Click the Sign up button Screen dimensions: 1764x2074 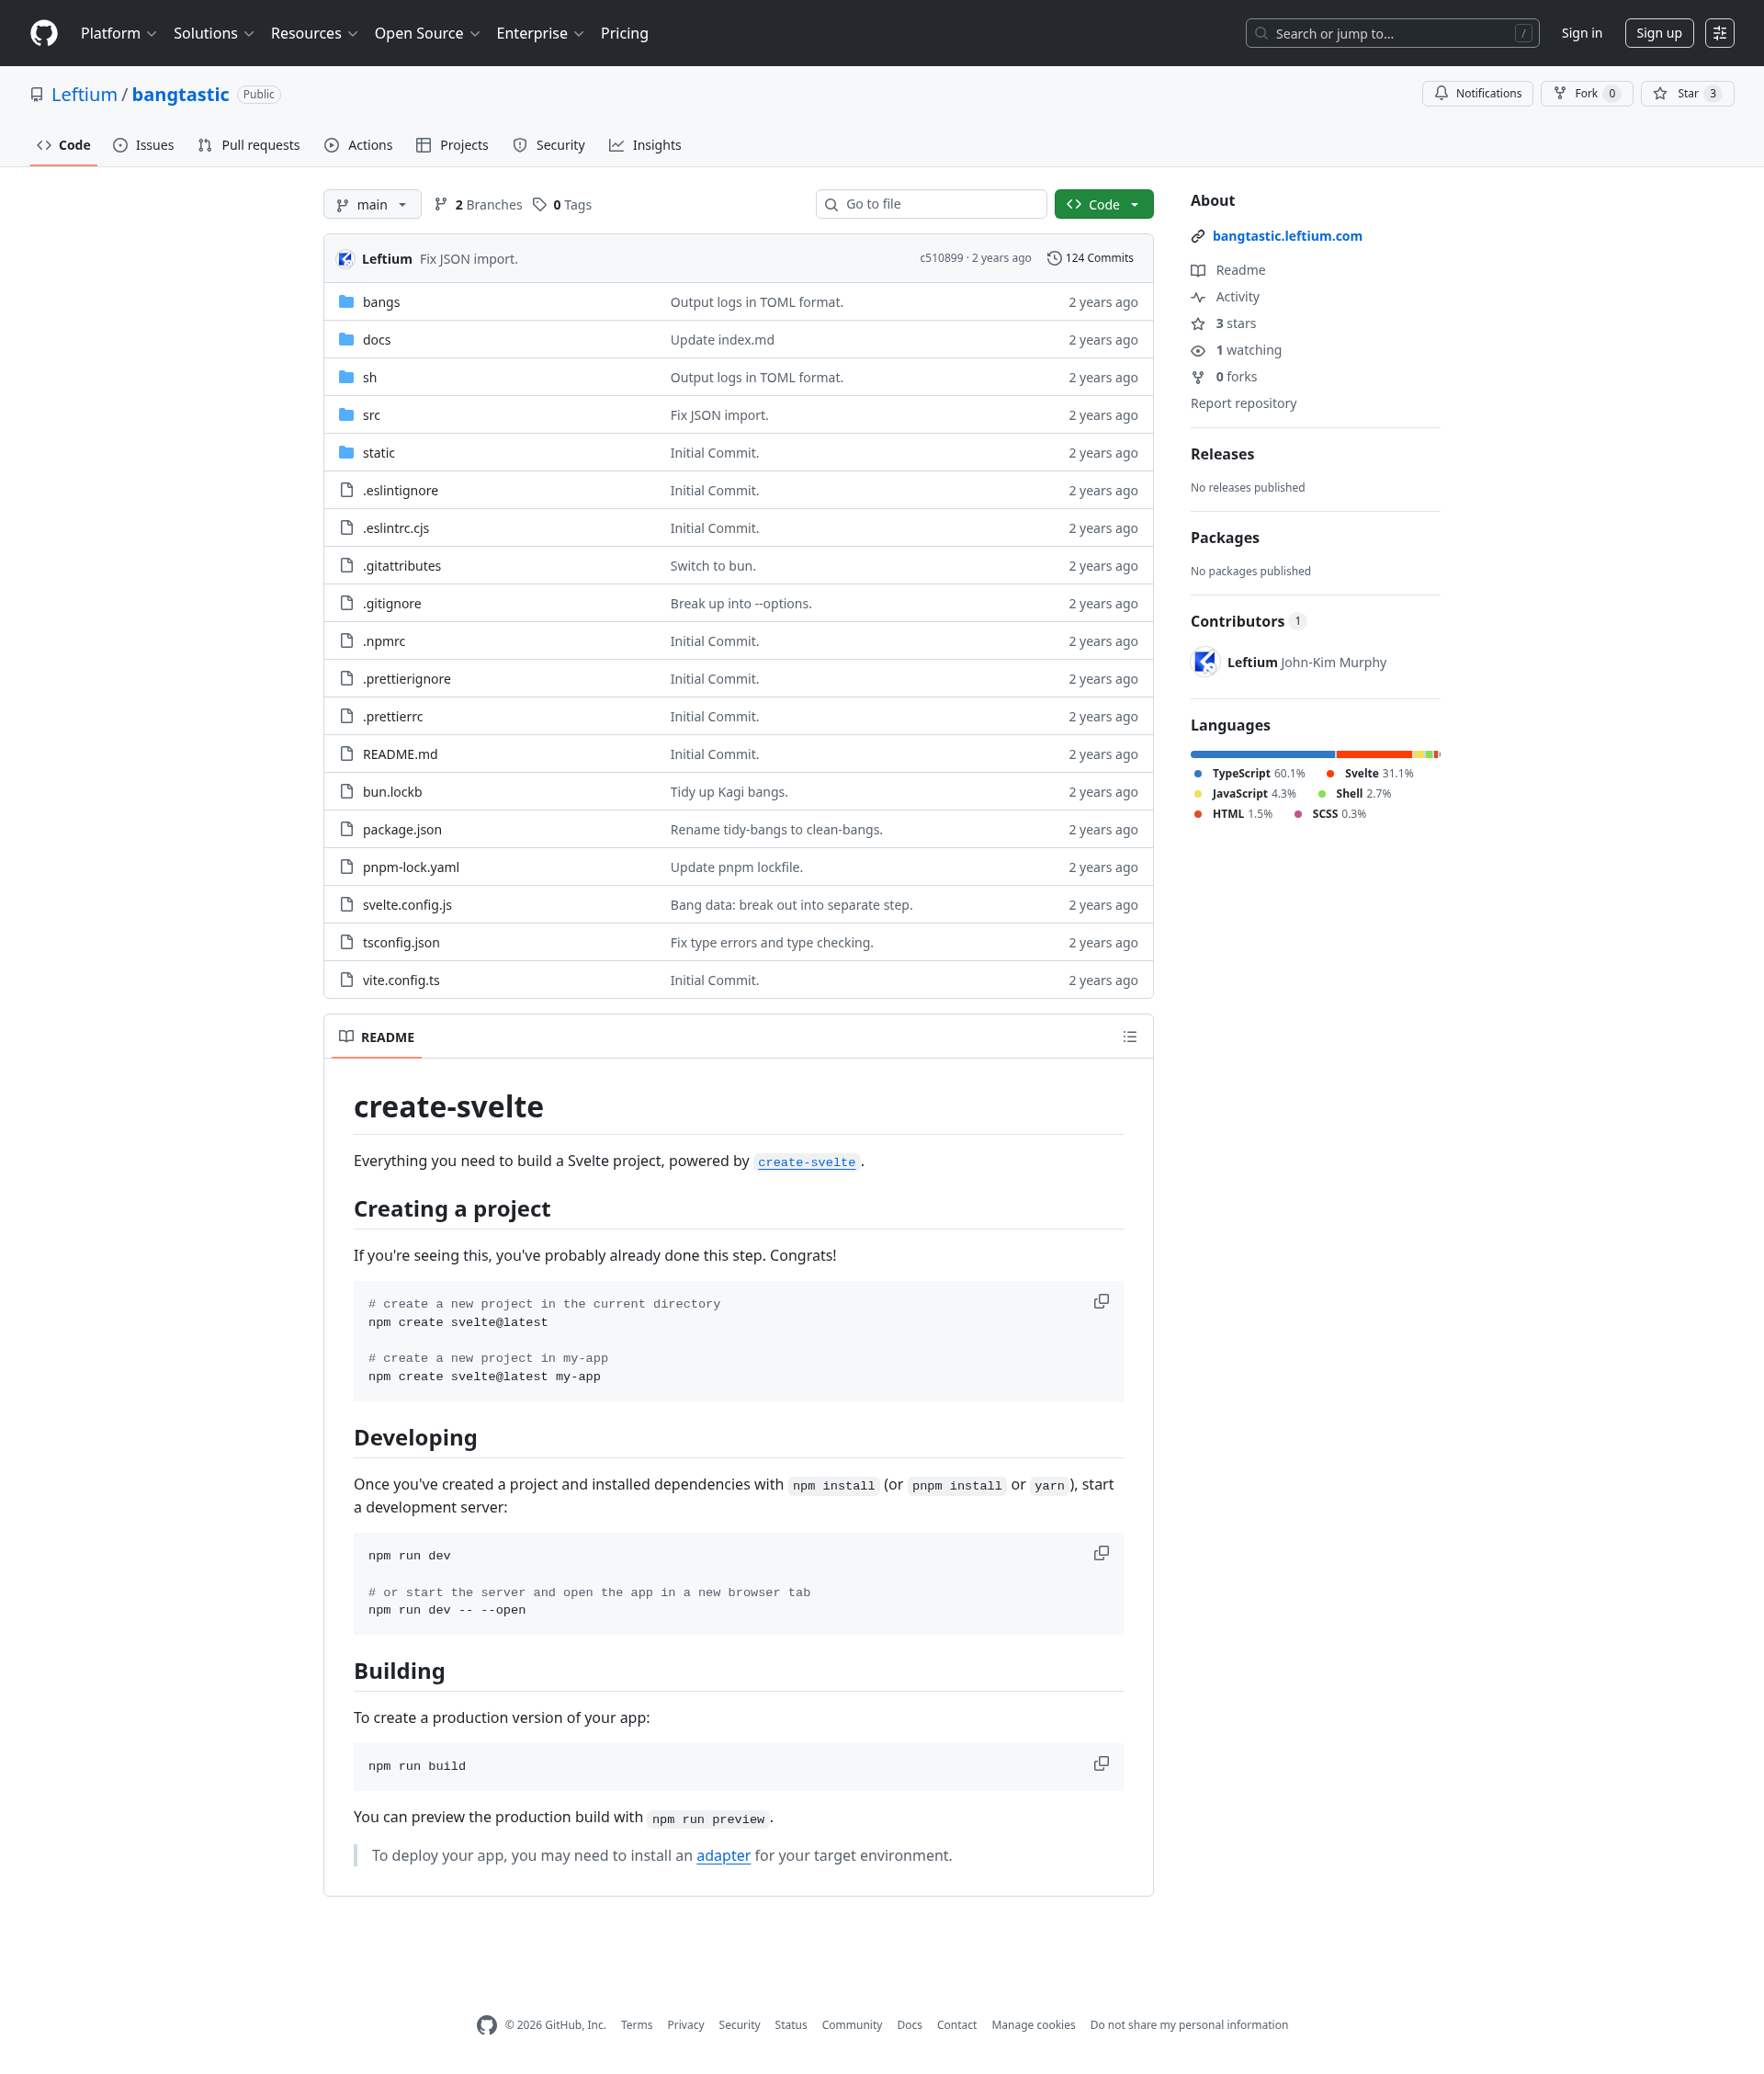(x=1659, y=33)
